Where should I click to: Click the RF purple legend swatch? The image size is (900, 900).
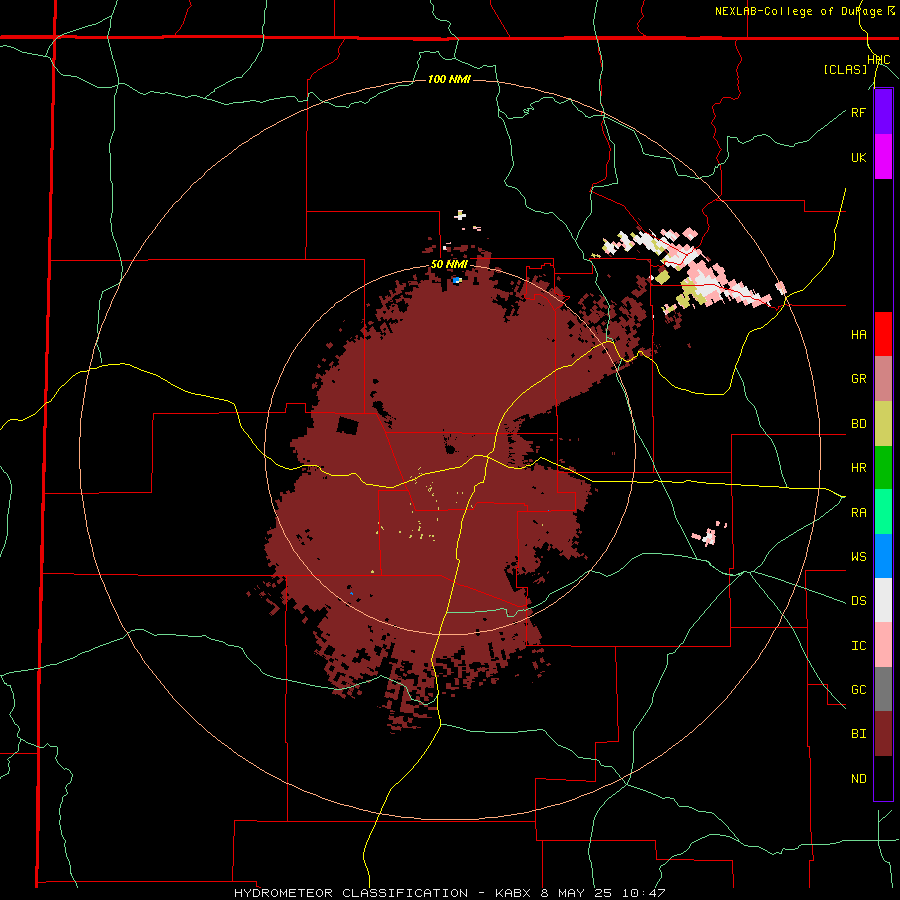click(x=883, y=112)
